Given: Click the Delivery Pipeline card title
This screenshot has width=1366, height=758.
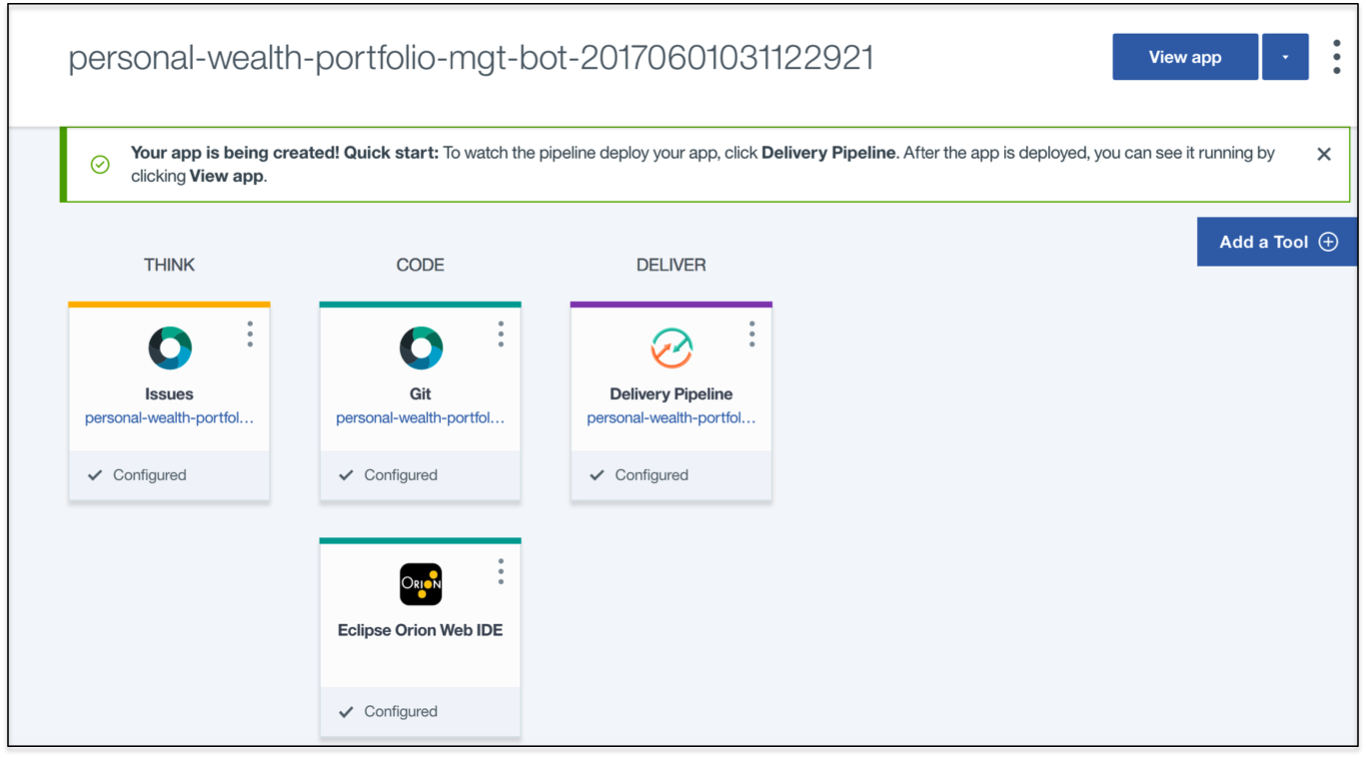Looking at the screenshot, I should [x=671, y=394].
